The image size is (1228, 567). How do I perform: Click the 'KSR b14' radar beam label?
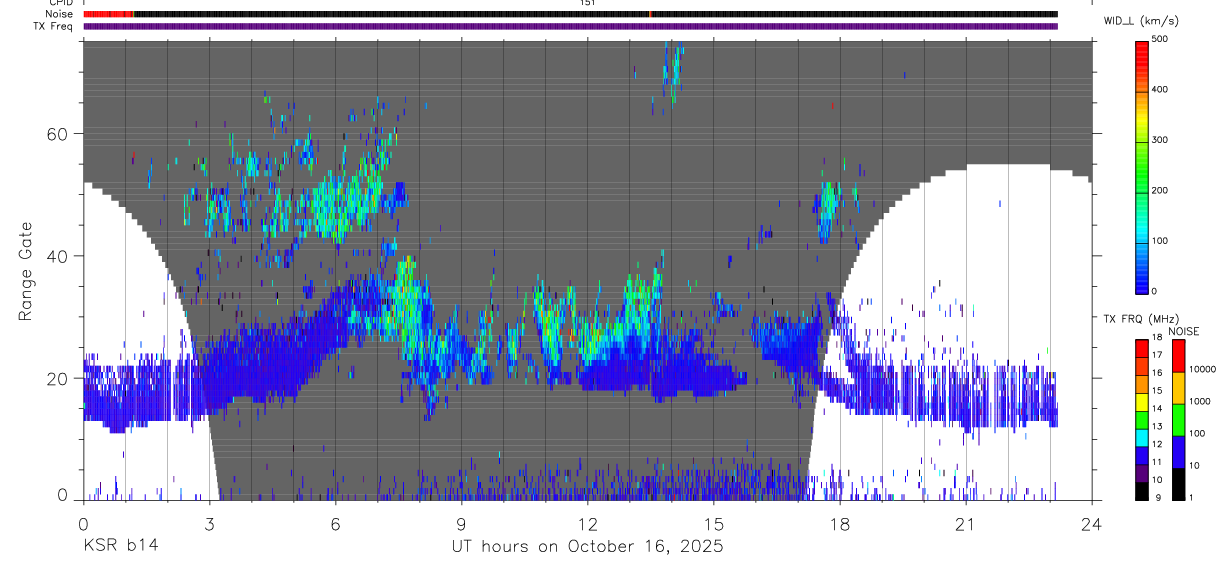120,546
